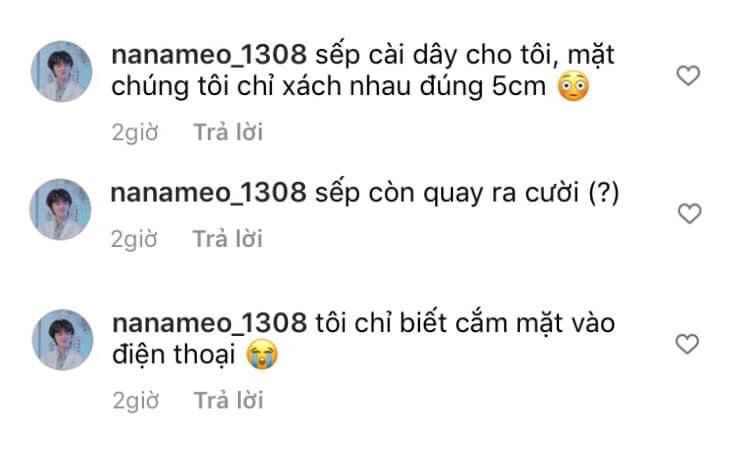Click the text "tôi chỉ biết cắm mặt vào"
Image resolution: width=750 pixels, height=460 pixels.
(x=465, y=323)
